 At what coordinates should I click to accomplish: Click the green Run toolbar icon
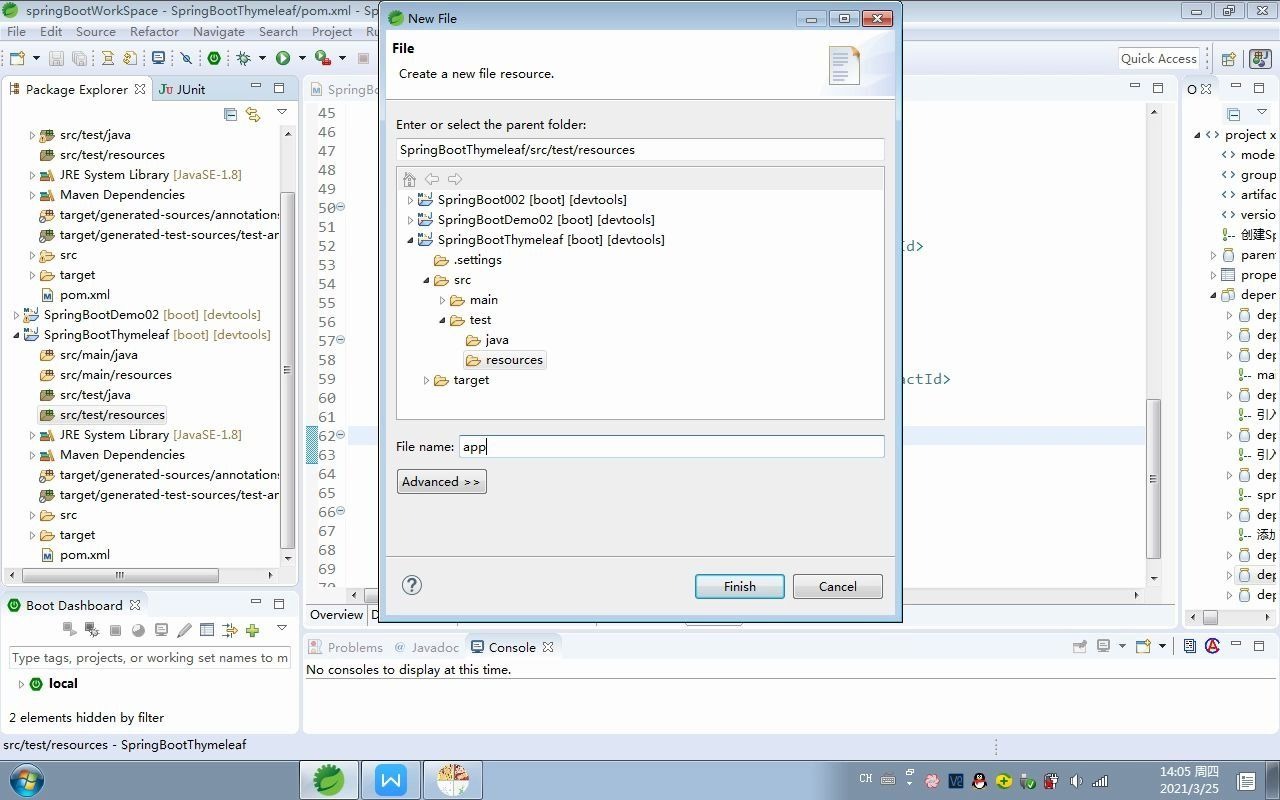click(x=283, y=58)
